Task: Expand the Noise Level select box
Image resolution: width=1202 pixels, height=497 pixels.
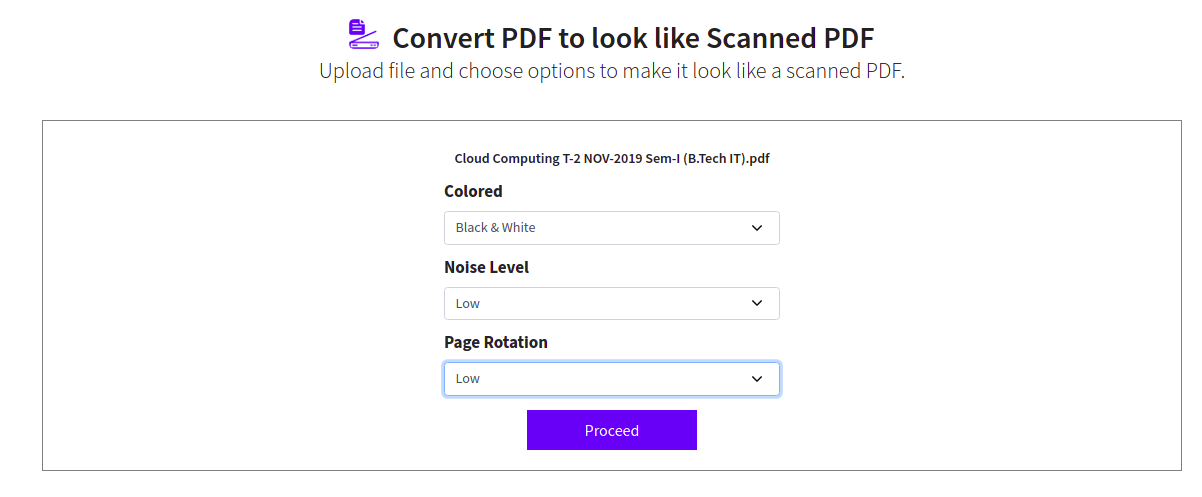Action: pyautogui.click(x=611, y=304)
